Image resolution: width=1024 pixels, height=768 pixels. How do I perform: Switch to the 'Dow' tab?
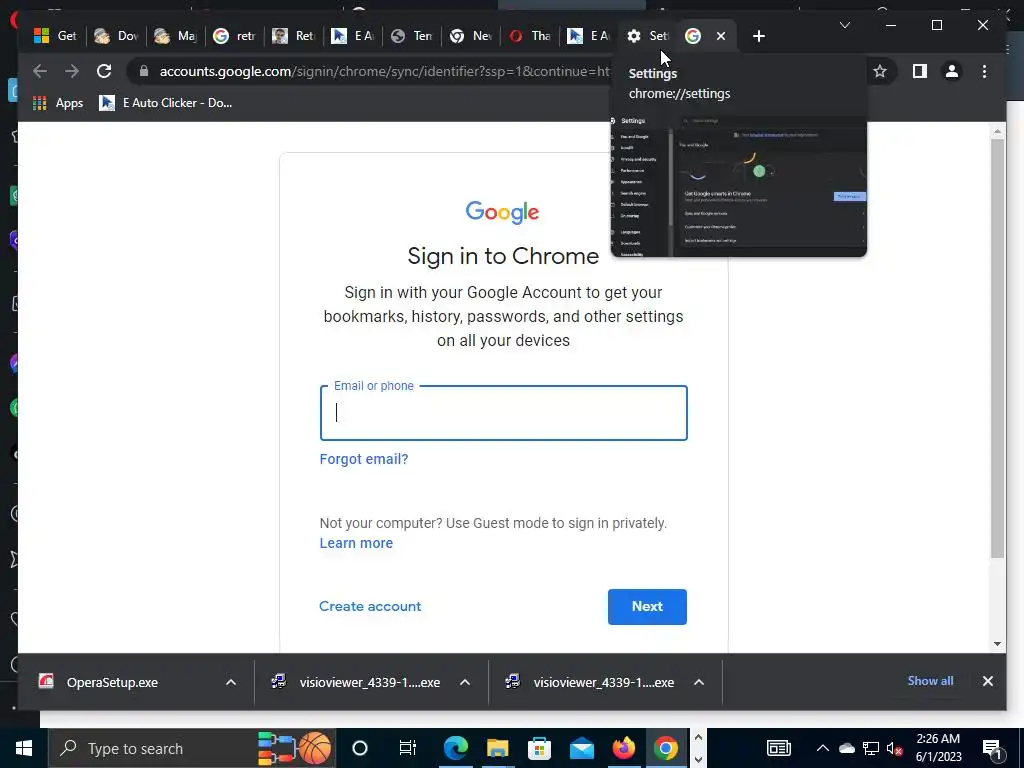[116, 36]
